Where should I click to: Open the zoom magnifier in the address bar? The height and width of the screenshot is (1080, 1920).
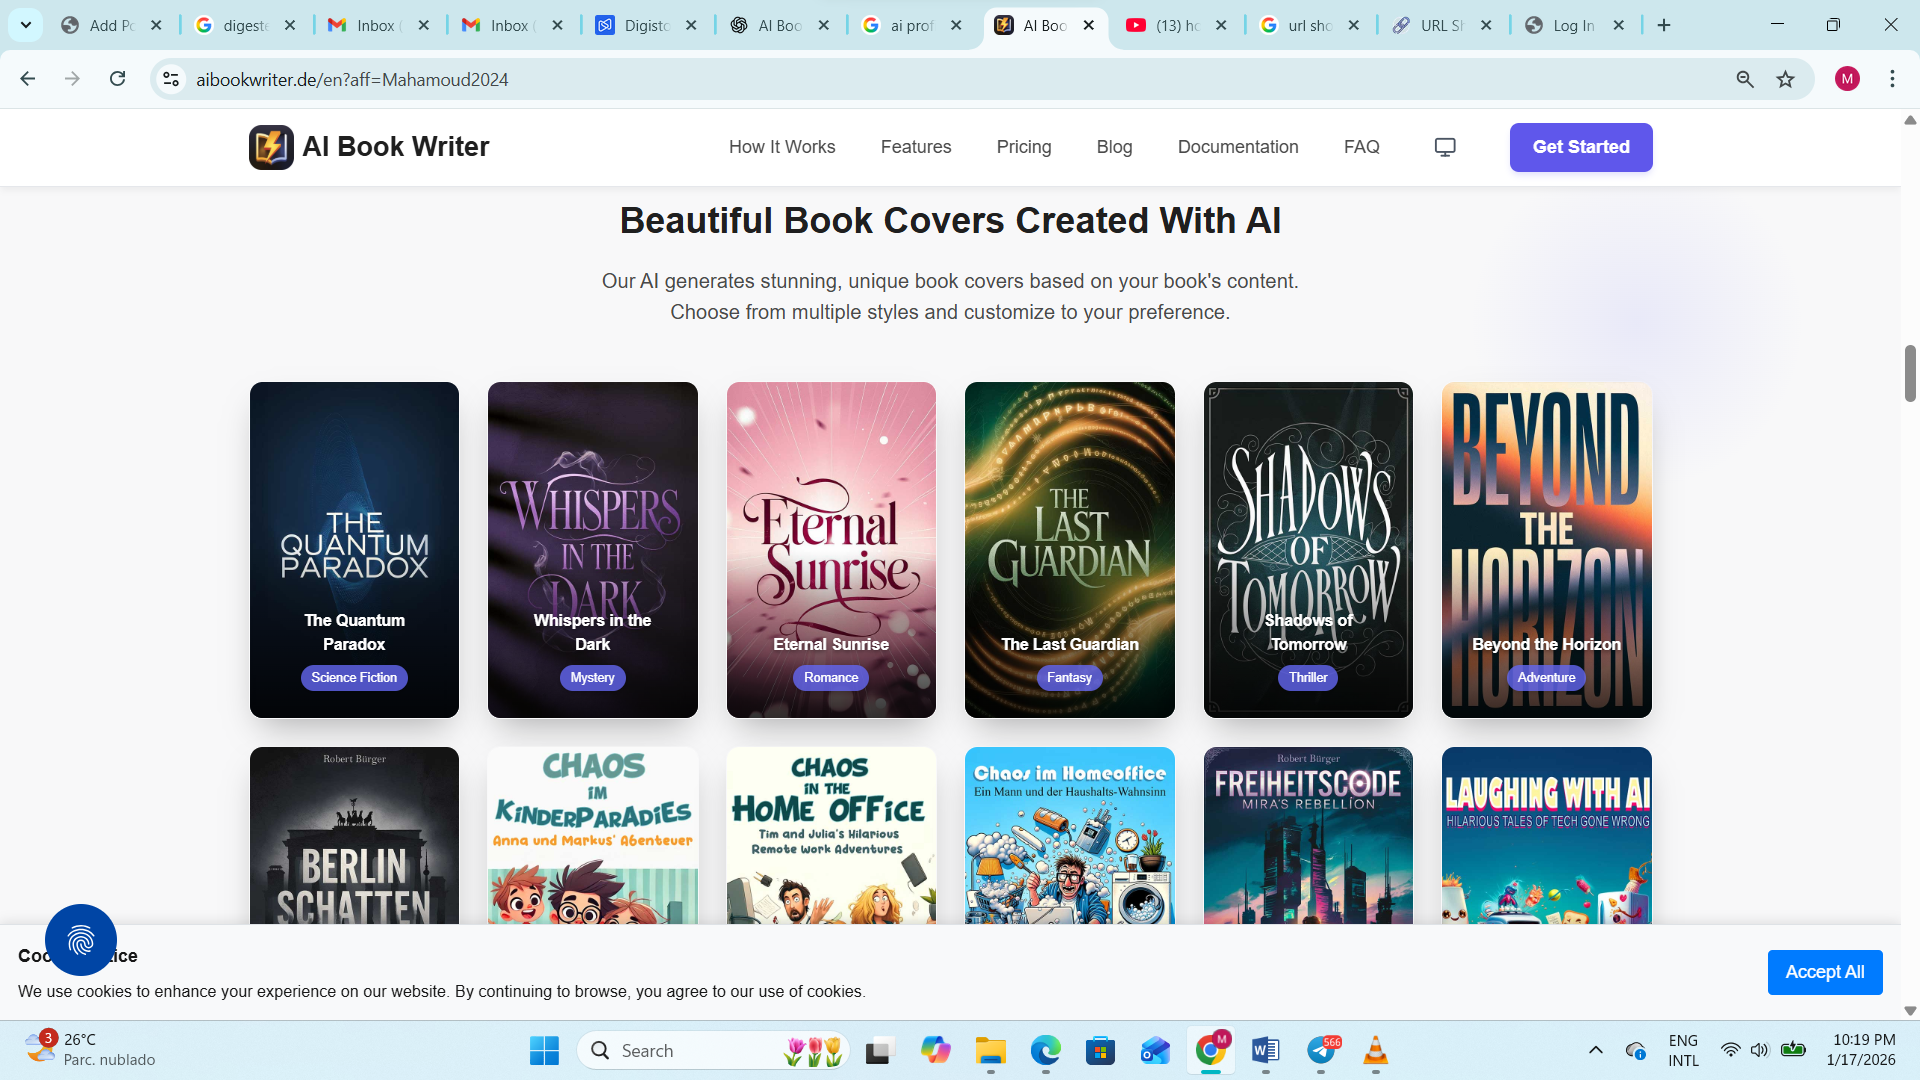(1744, 79)
